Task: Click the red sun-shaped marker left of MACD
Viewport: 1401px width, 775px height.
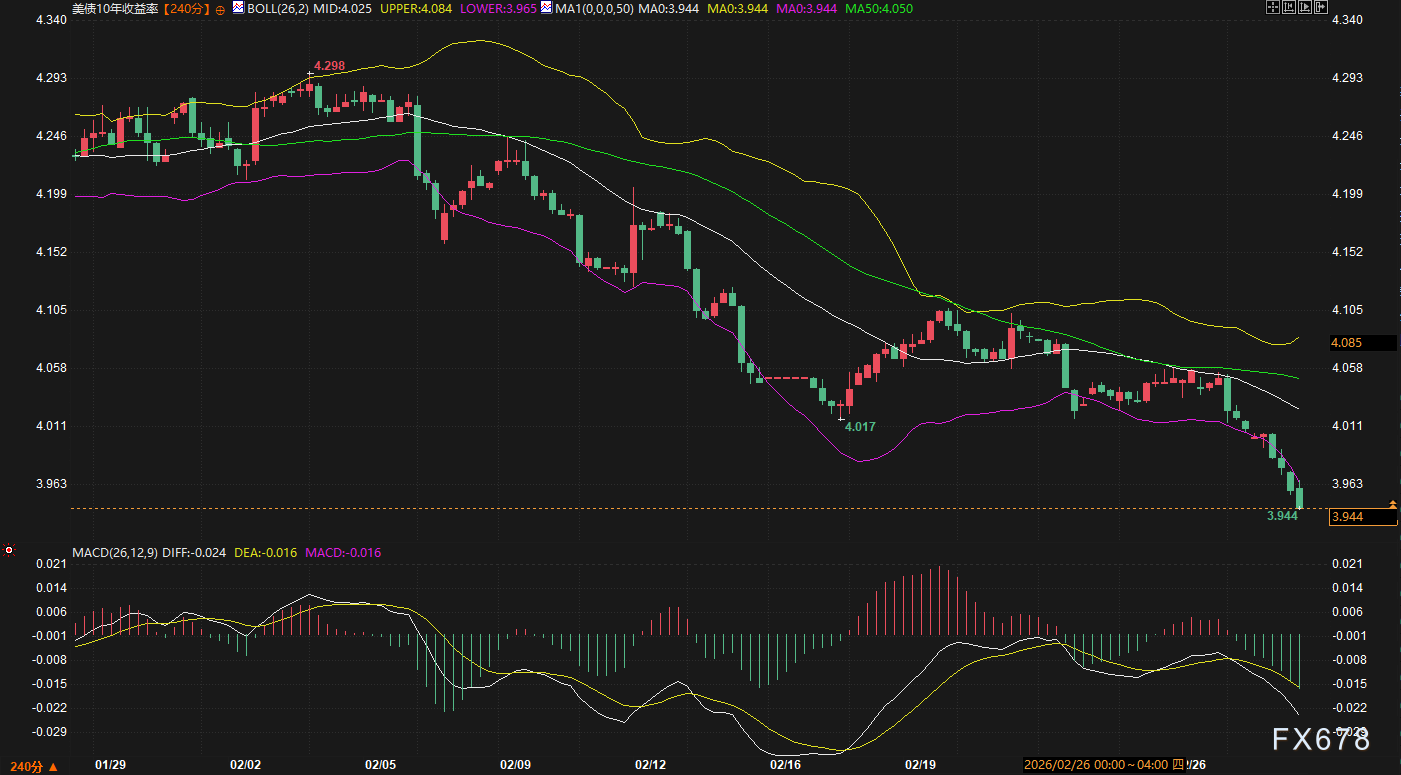Action: [9, 550]
